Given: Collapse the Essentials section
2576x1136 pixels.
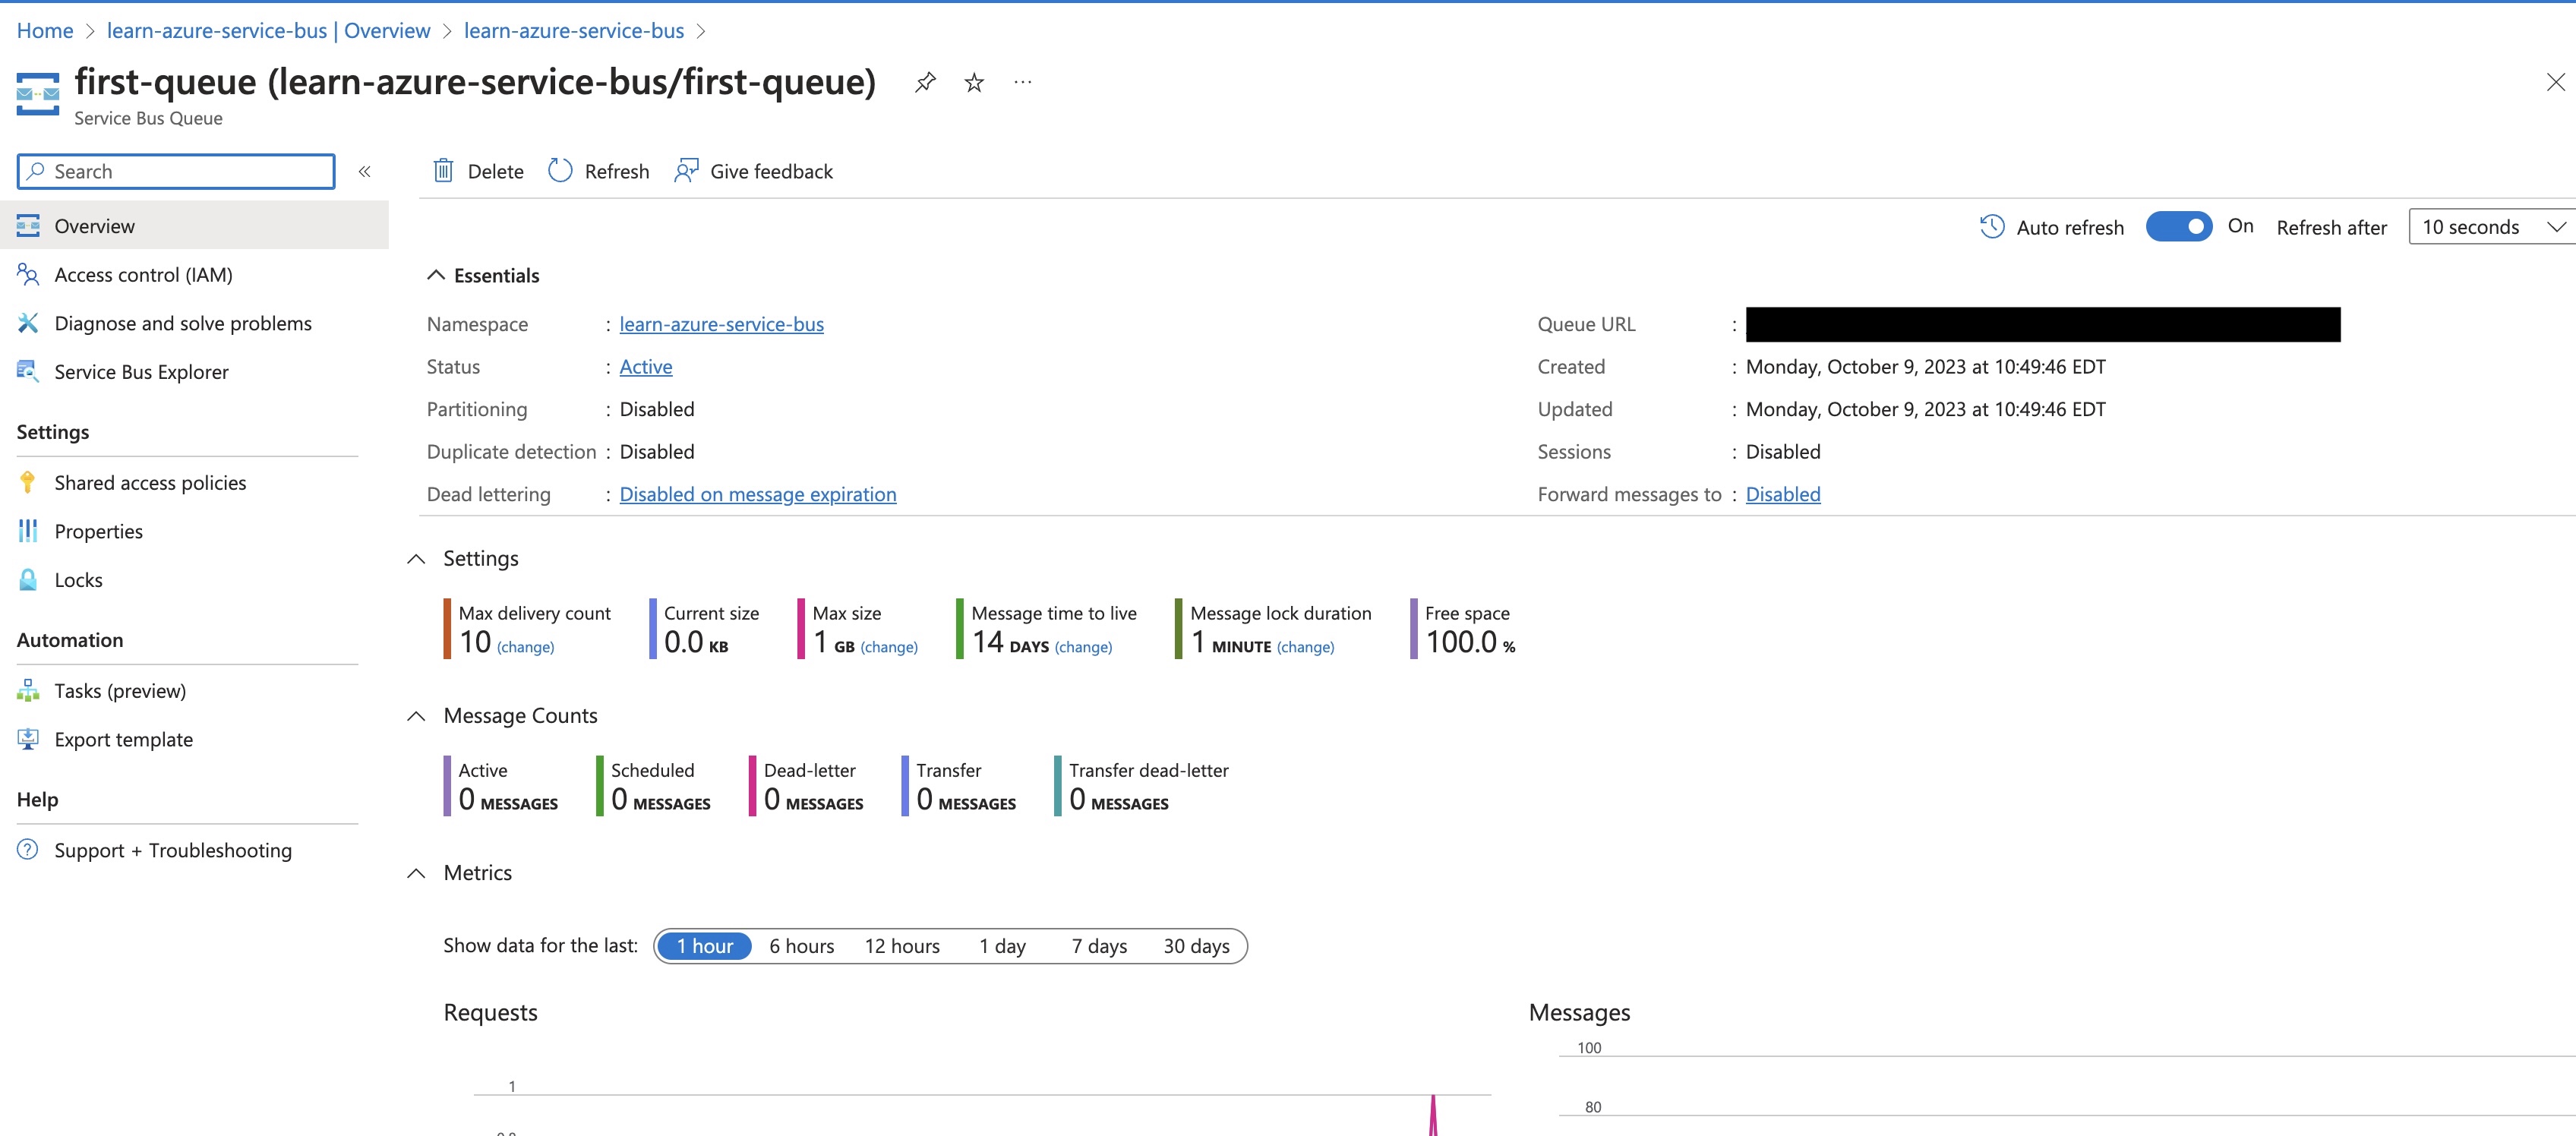Looking at the screenshot, I should [436, 275].
